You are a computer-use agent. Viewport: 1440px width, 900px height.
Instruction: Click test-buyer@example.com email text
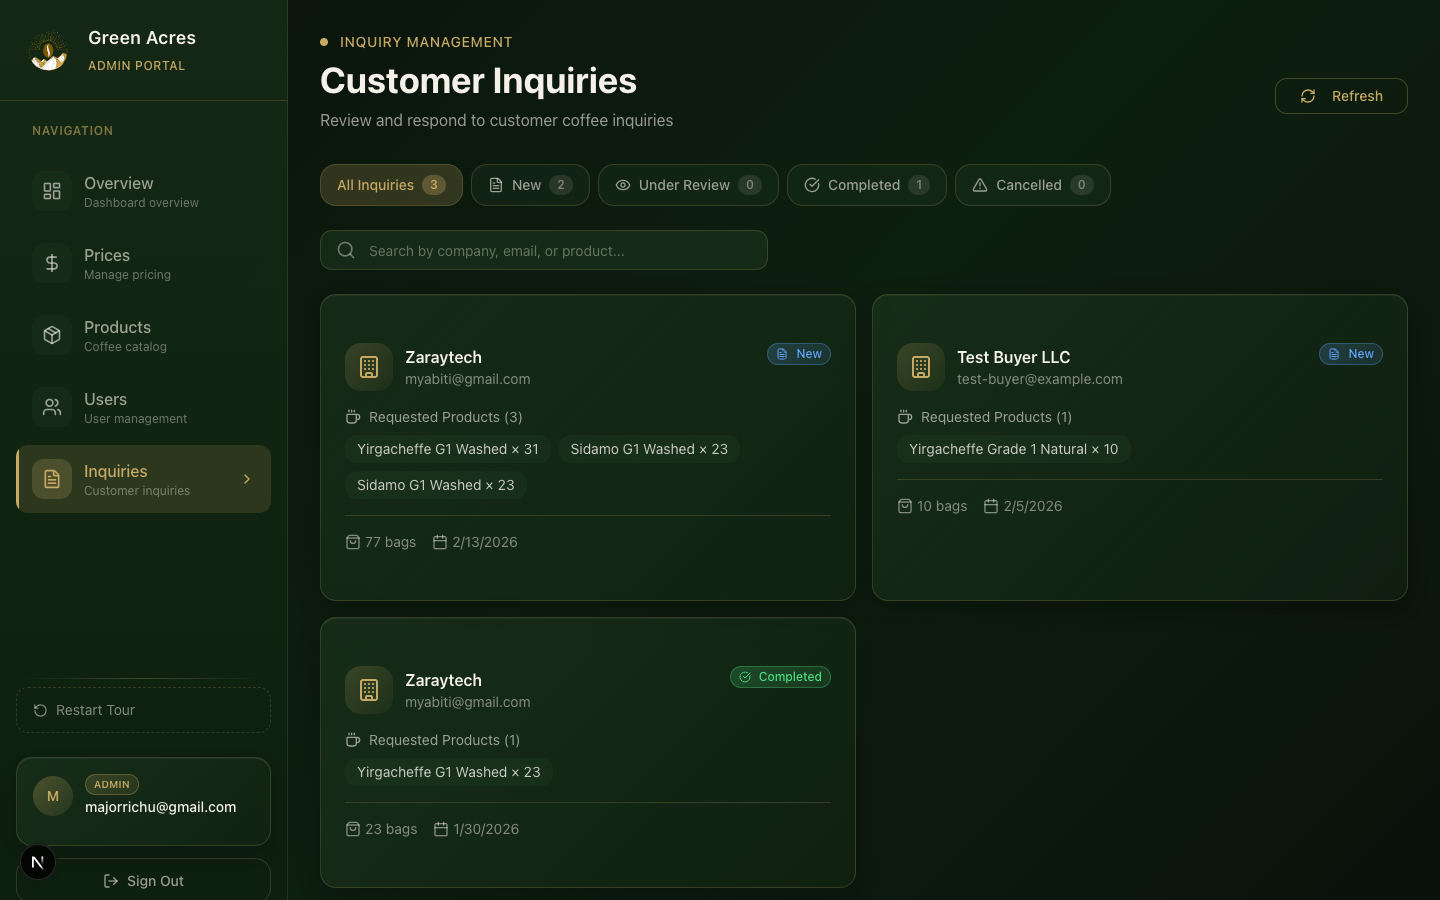click(1040, 379)
